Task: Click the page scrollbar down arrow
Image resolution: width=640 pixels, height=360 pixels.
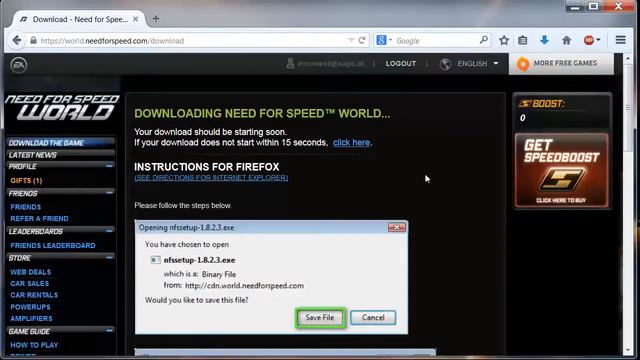Action: [628, 350]
